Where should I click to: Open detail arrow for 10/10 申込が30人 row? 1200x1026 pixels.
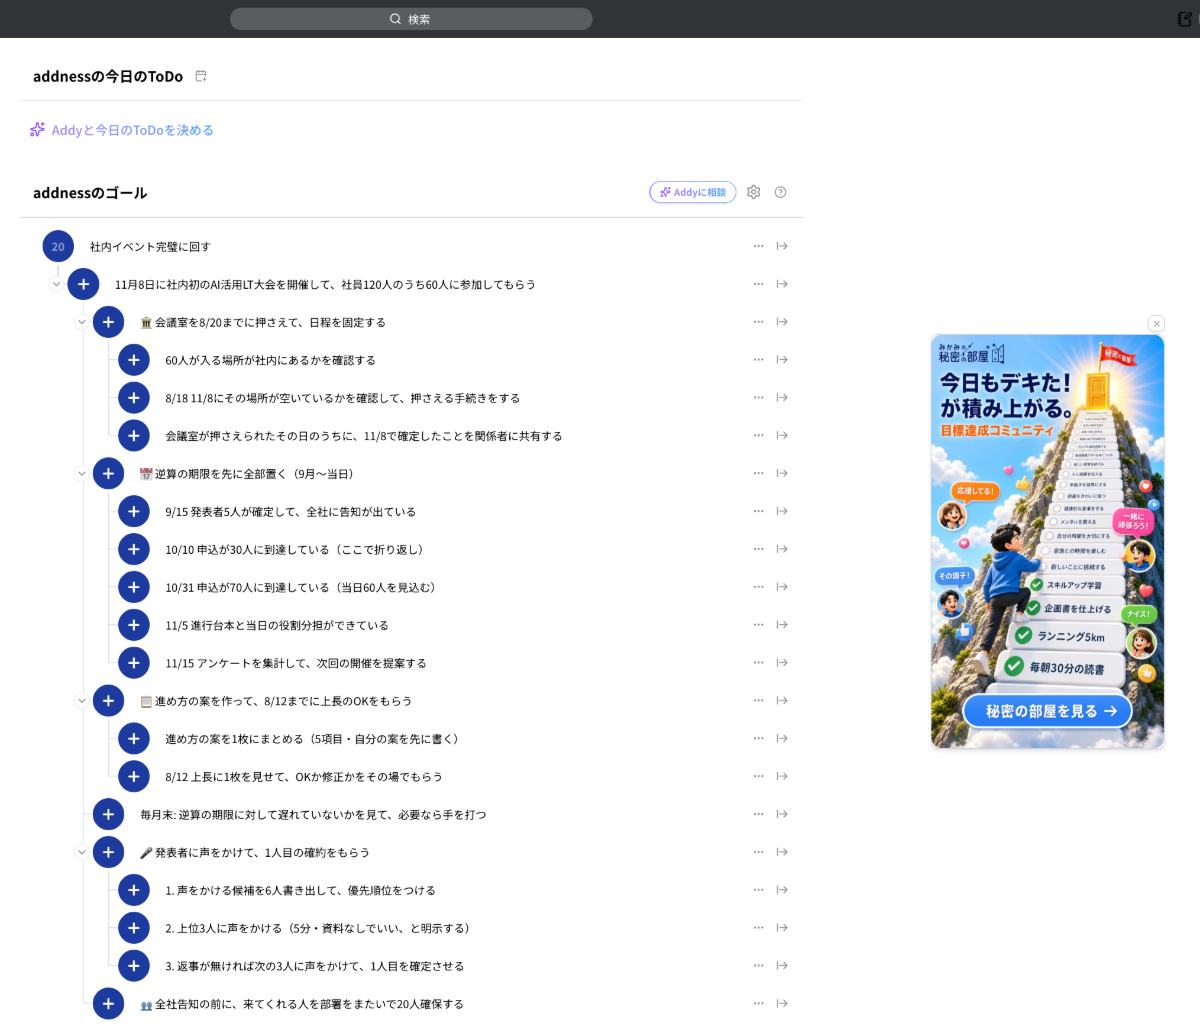(782, 549)
